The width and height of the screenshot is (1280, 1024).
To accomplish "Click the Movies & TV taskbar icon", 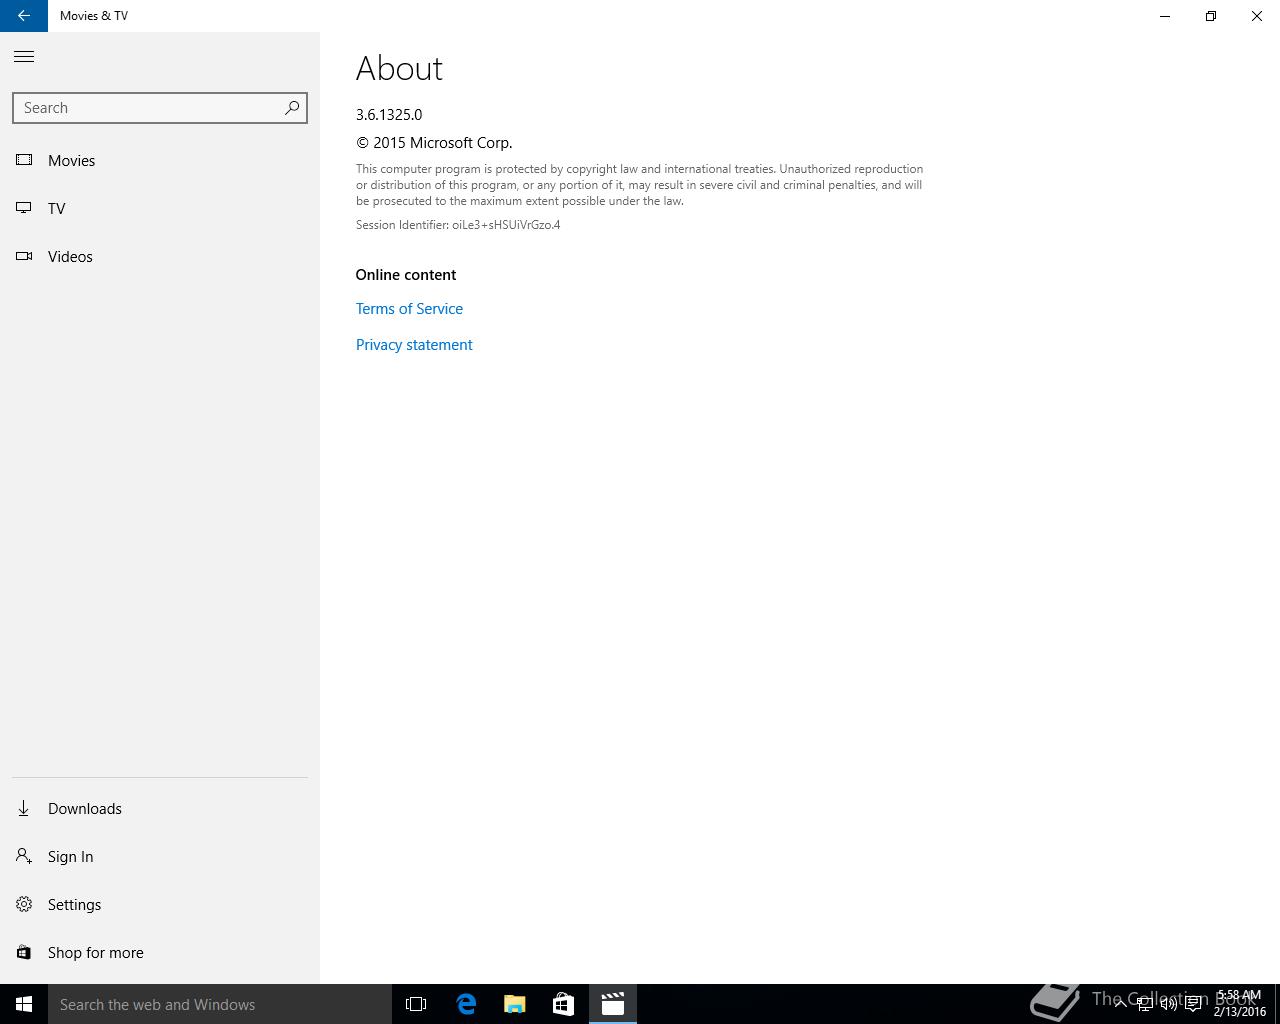I will coord(613,1004).
